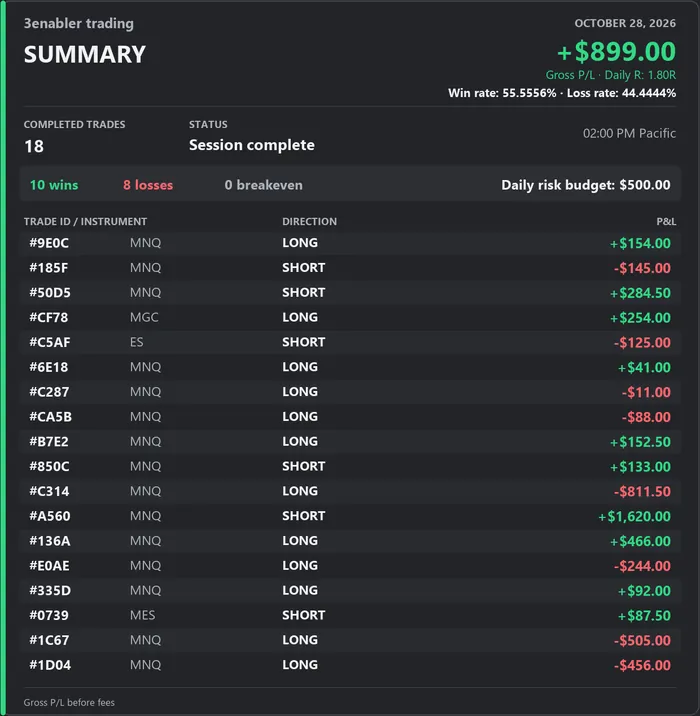Click the completed trades count 18
The image size is (700, 716).
tap(34, 147)
